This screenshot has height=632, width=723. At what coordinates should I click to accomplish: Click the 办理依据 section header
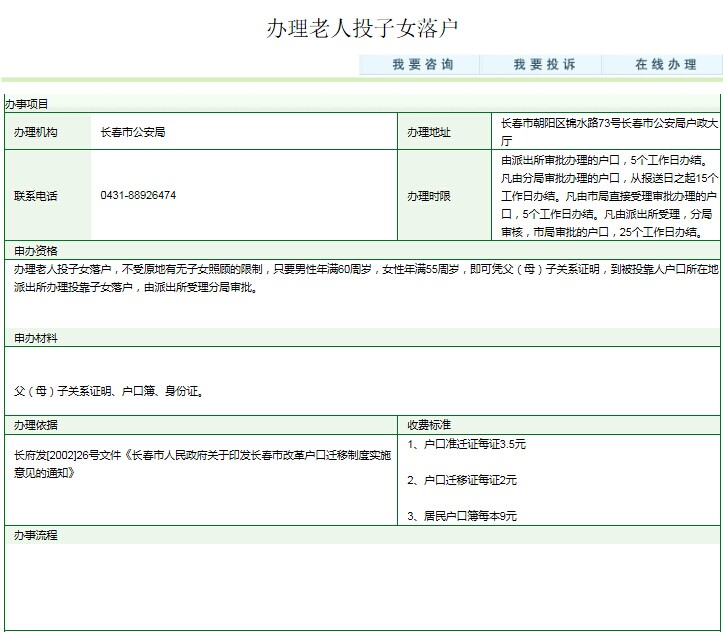(201, 425)
